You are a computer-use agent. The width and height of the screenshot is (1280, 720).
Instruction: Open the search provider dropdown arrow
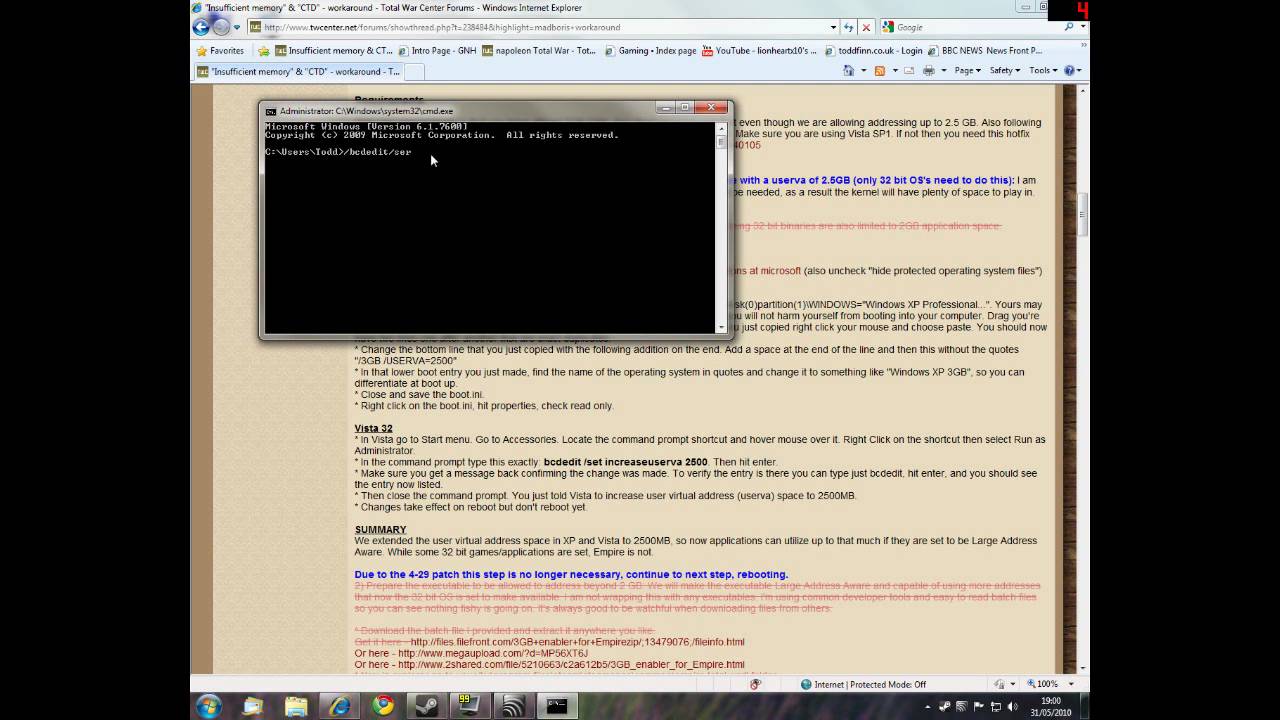[x=1082, y=27]
